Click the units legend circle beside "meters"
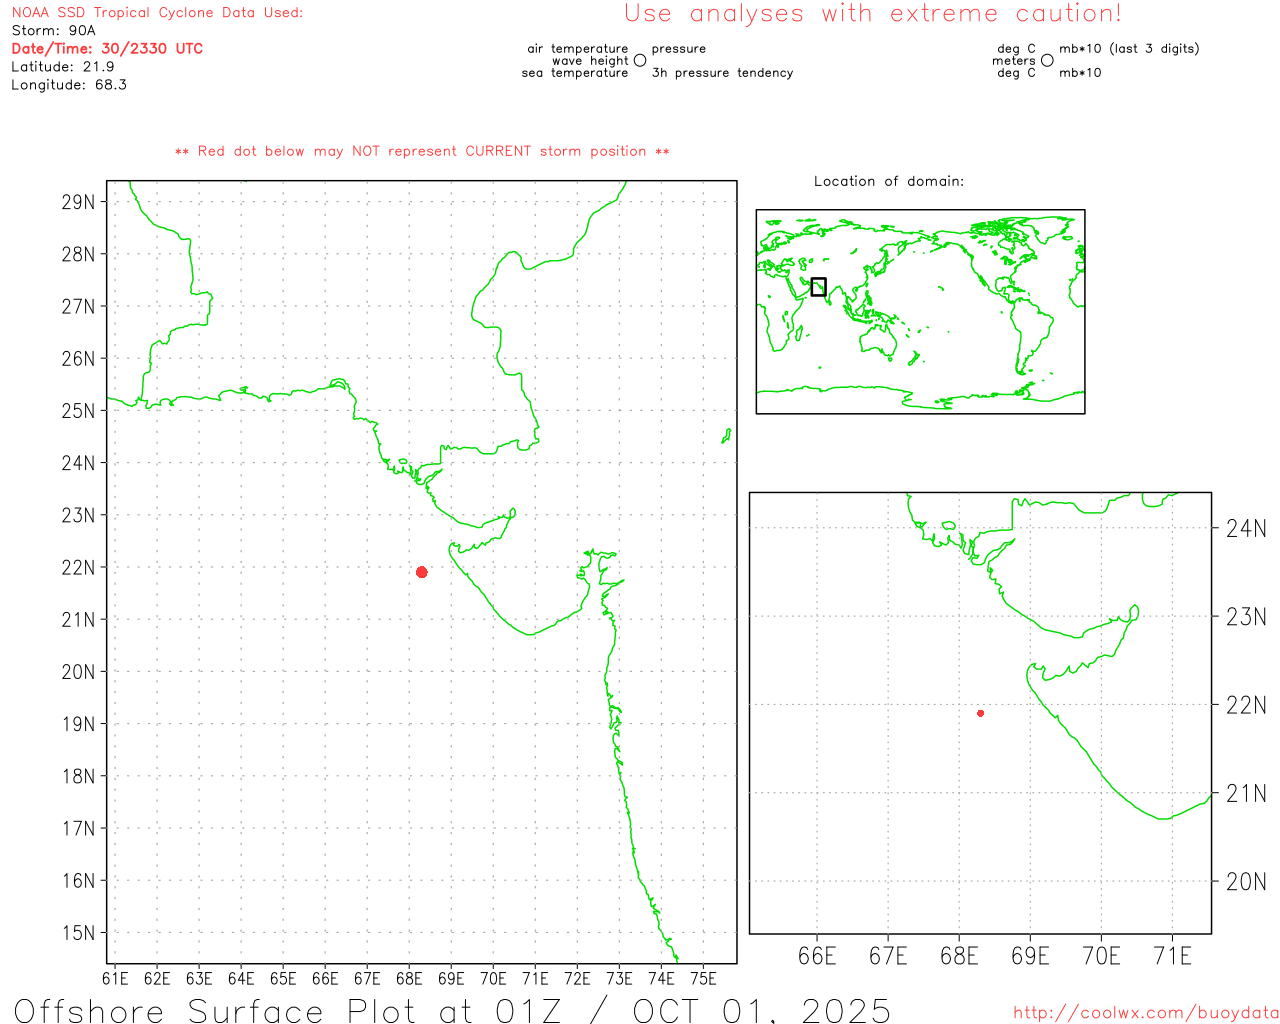This screenshot has width=1280, height=1024. tap(1047, 61)
